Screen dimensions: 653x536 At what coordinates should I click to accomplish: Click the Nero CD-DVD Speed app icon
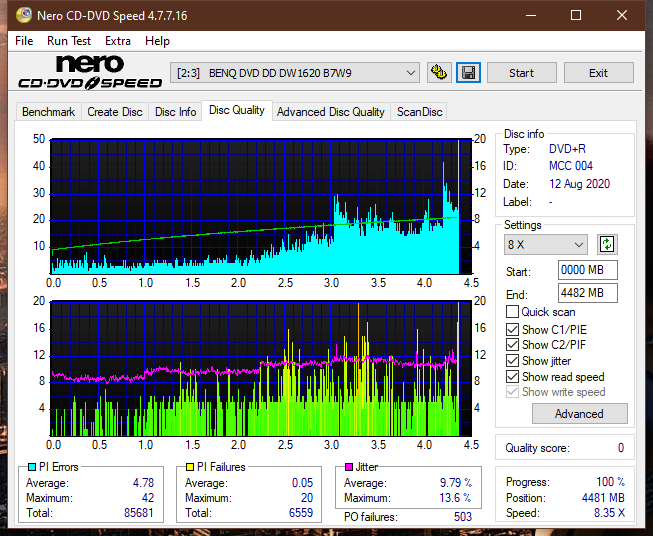[x=23, y=15]
